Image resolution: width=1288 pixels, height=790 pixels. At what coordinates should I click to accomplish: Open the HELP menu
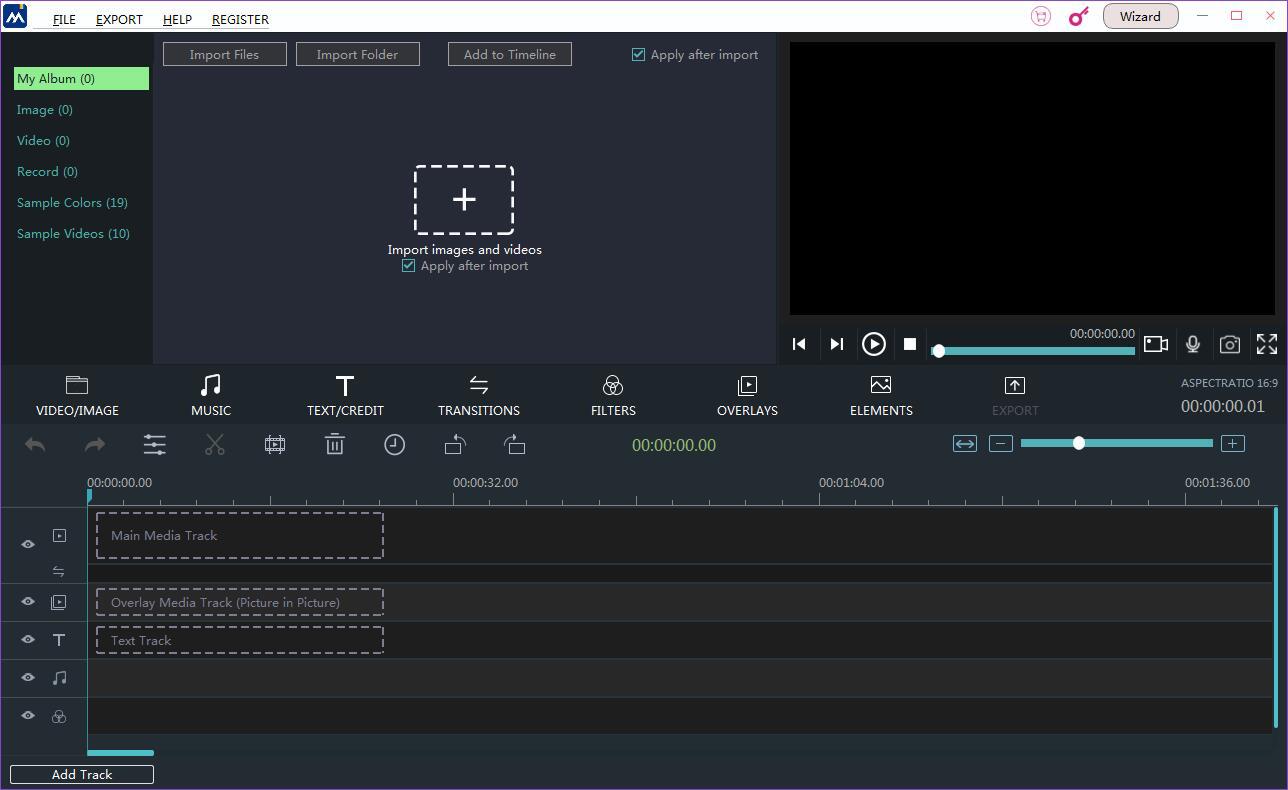pyautogui.click(x=177, y=19)
